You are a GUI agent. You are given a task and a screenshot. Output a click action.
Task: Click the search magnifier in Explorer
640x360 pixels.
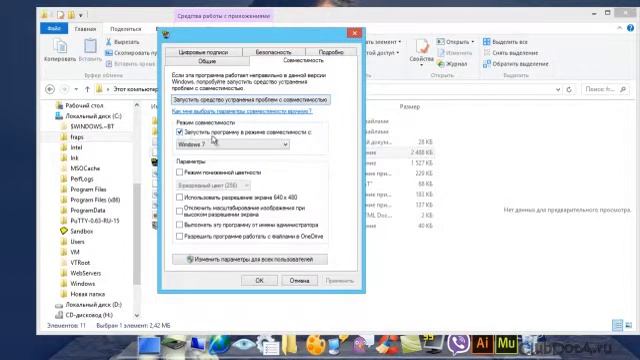(x=623, y=89)
